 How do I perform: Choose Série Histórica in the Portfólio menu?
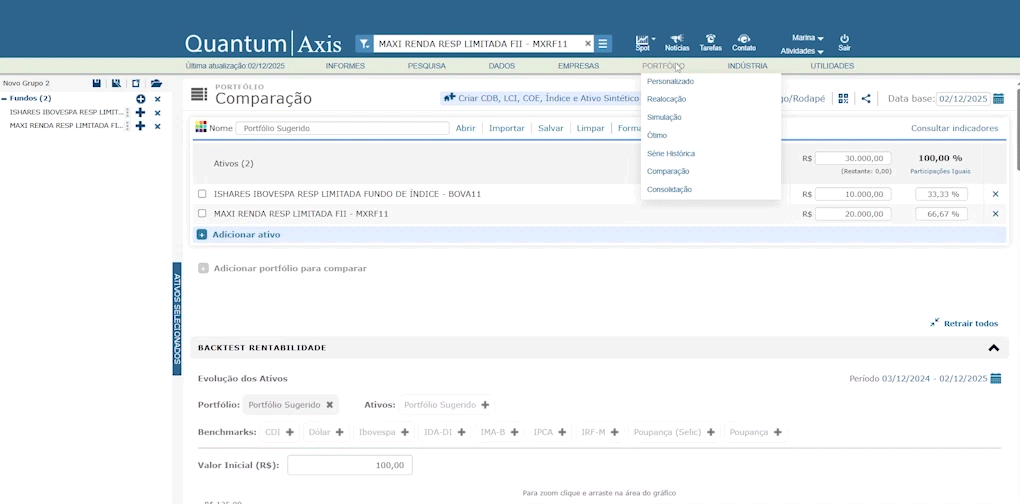670,154
